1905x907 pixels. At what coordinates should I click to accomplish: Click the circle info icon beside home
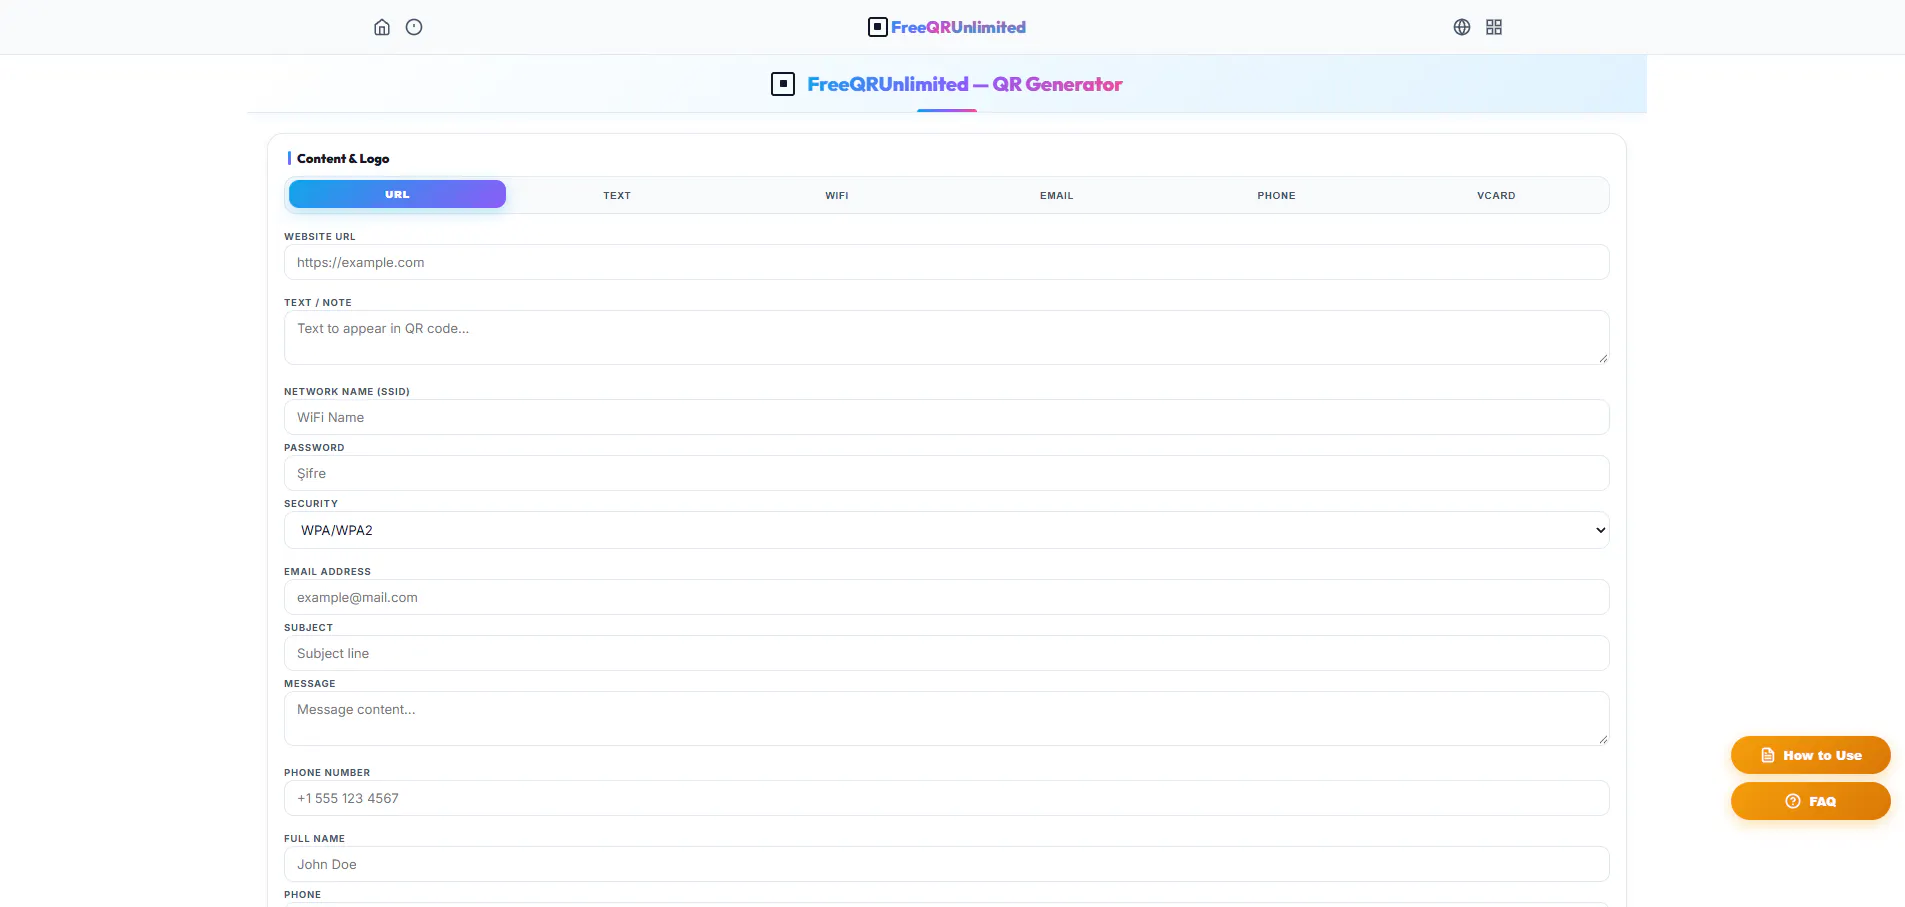coord(414,27)
